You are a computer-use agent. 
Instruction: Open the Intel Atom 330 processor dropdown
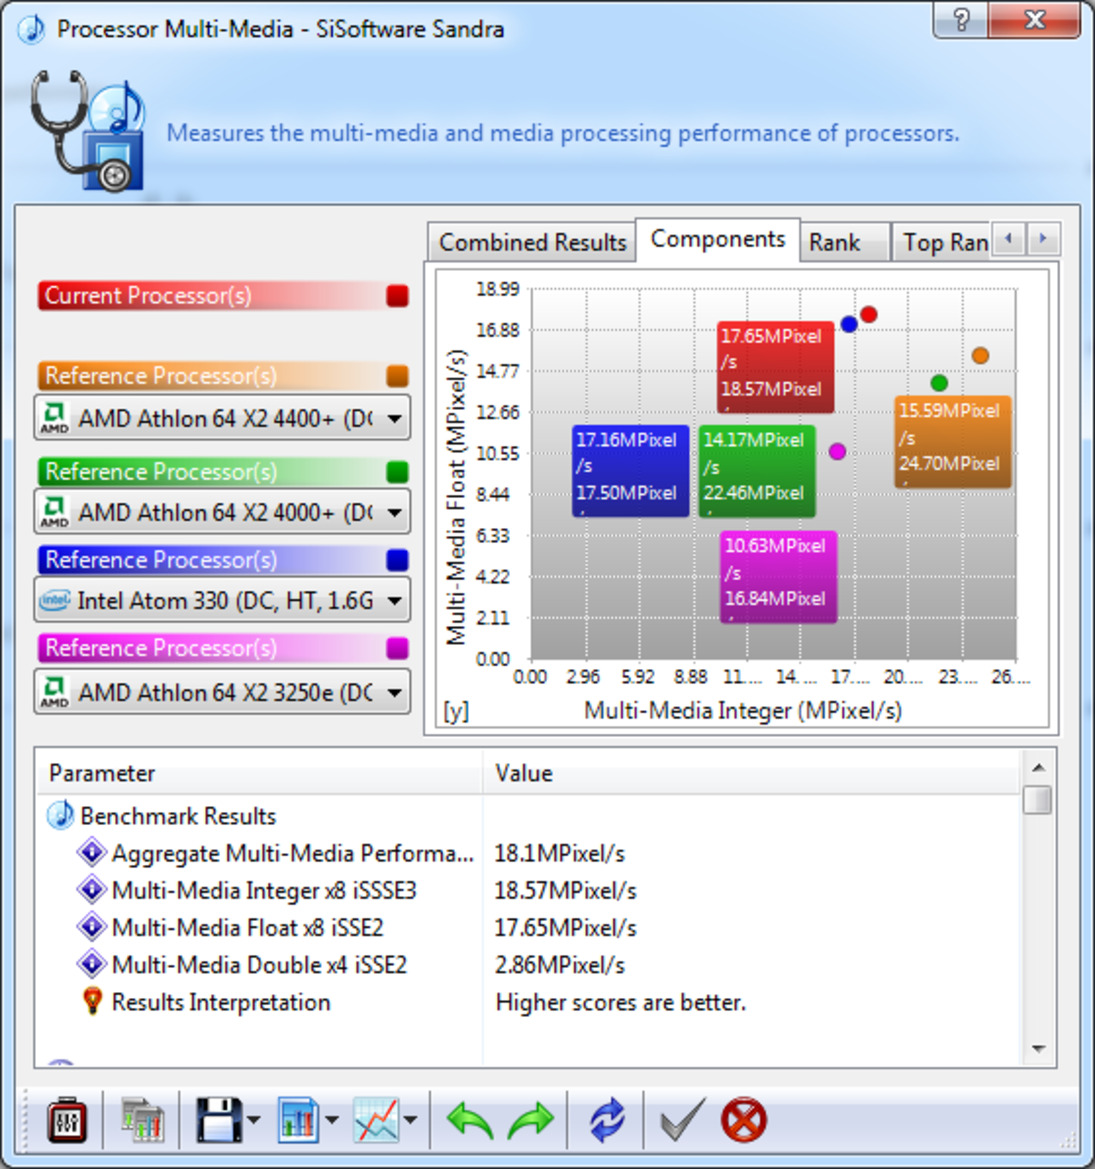click(222, 600)
